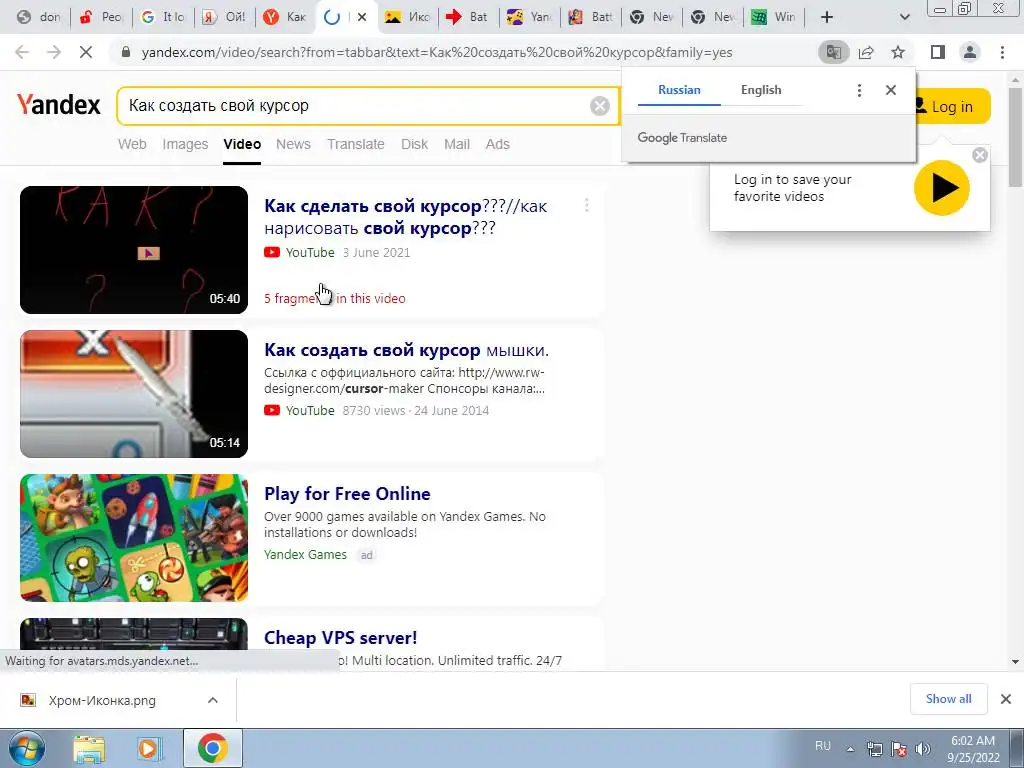Click the Yandex logo
1024x768 pixels.
[x=59, y=104]
